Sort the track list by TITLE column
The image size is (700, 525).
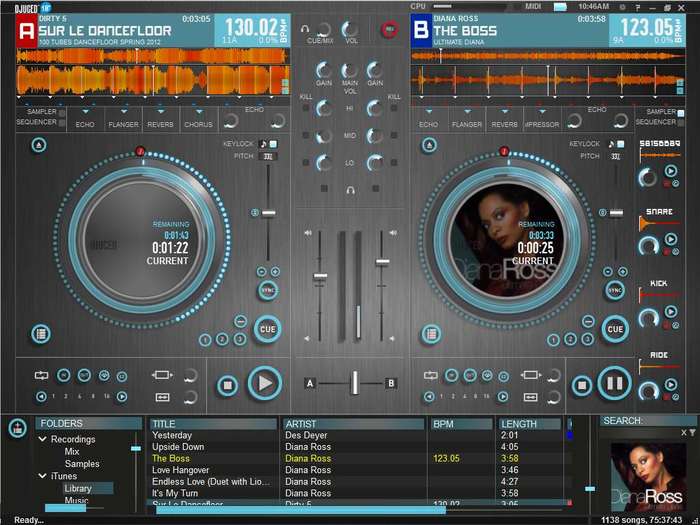tap(213, 424)
